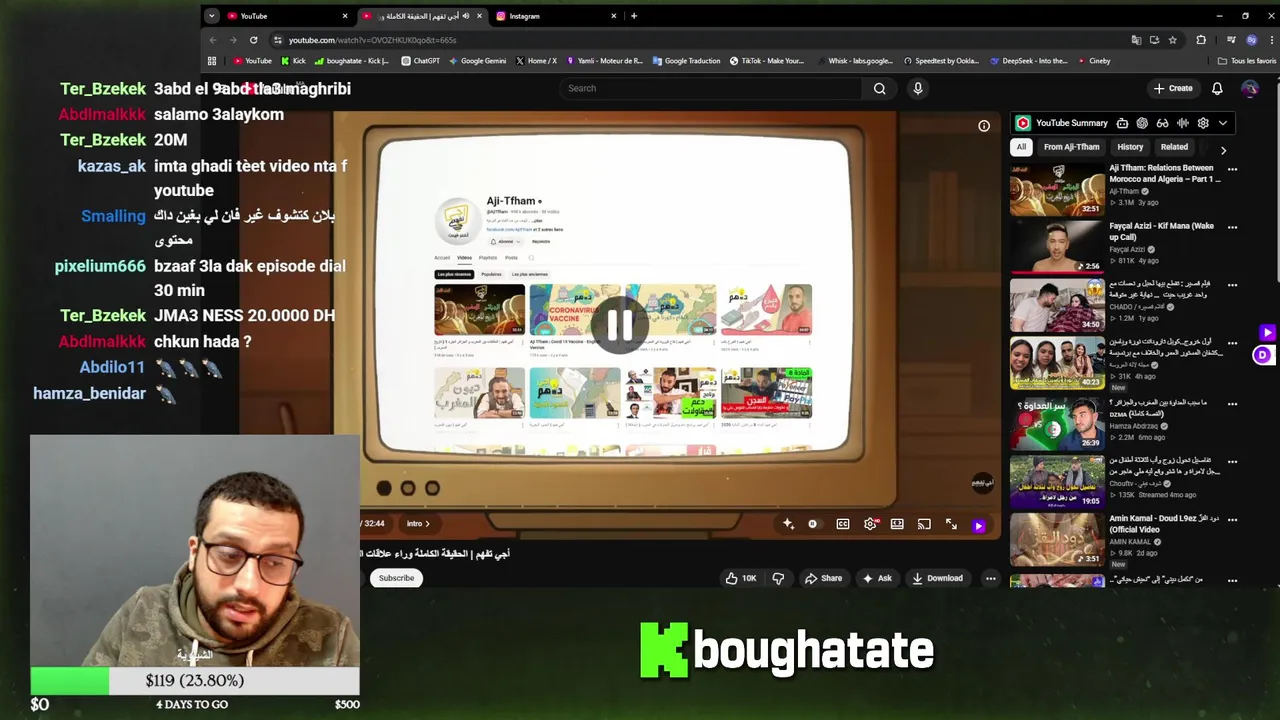
Task: Dislike the video with thumbs down
Action: (x=778, y=578)
